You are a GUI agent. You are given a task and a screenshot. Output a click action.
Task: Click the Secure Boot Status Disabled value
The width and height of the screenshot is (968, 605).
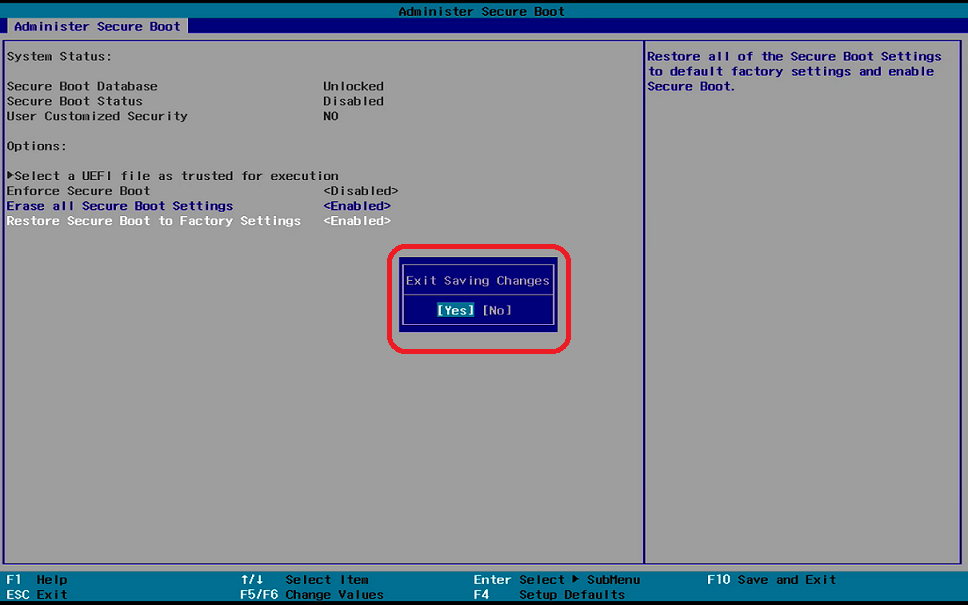tap(353, 101)
